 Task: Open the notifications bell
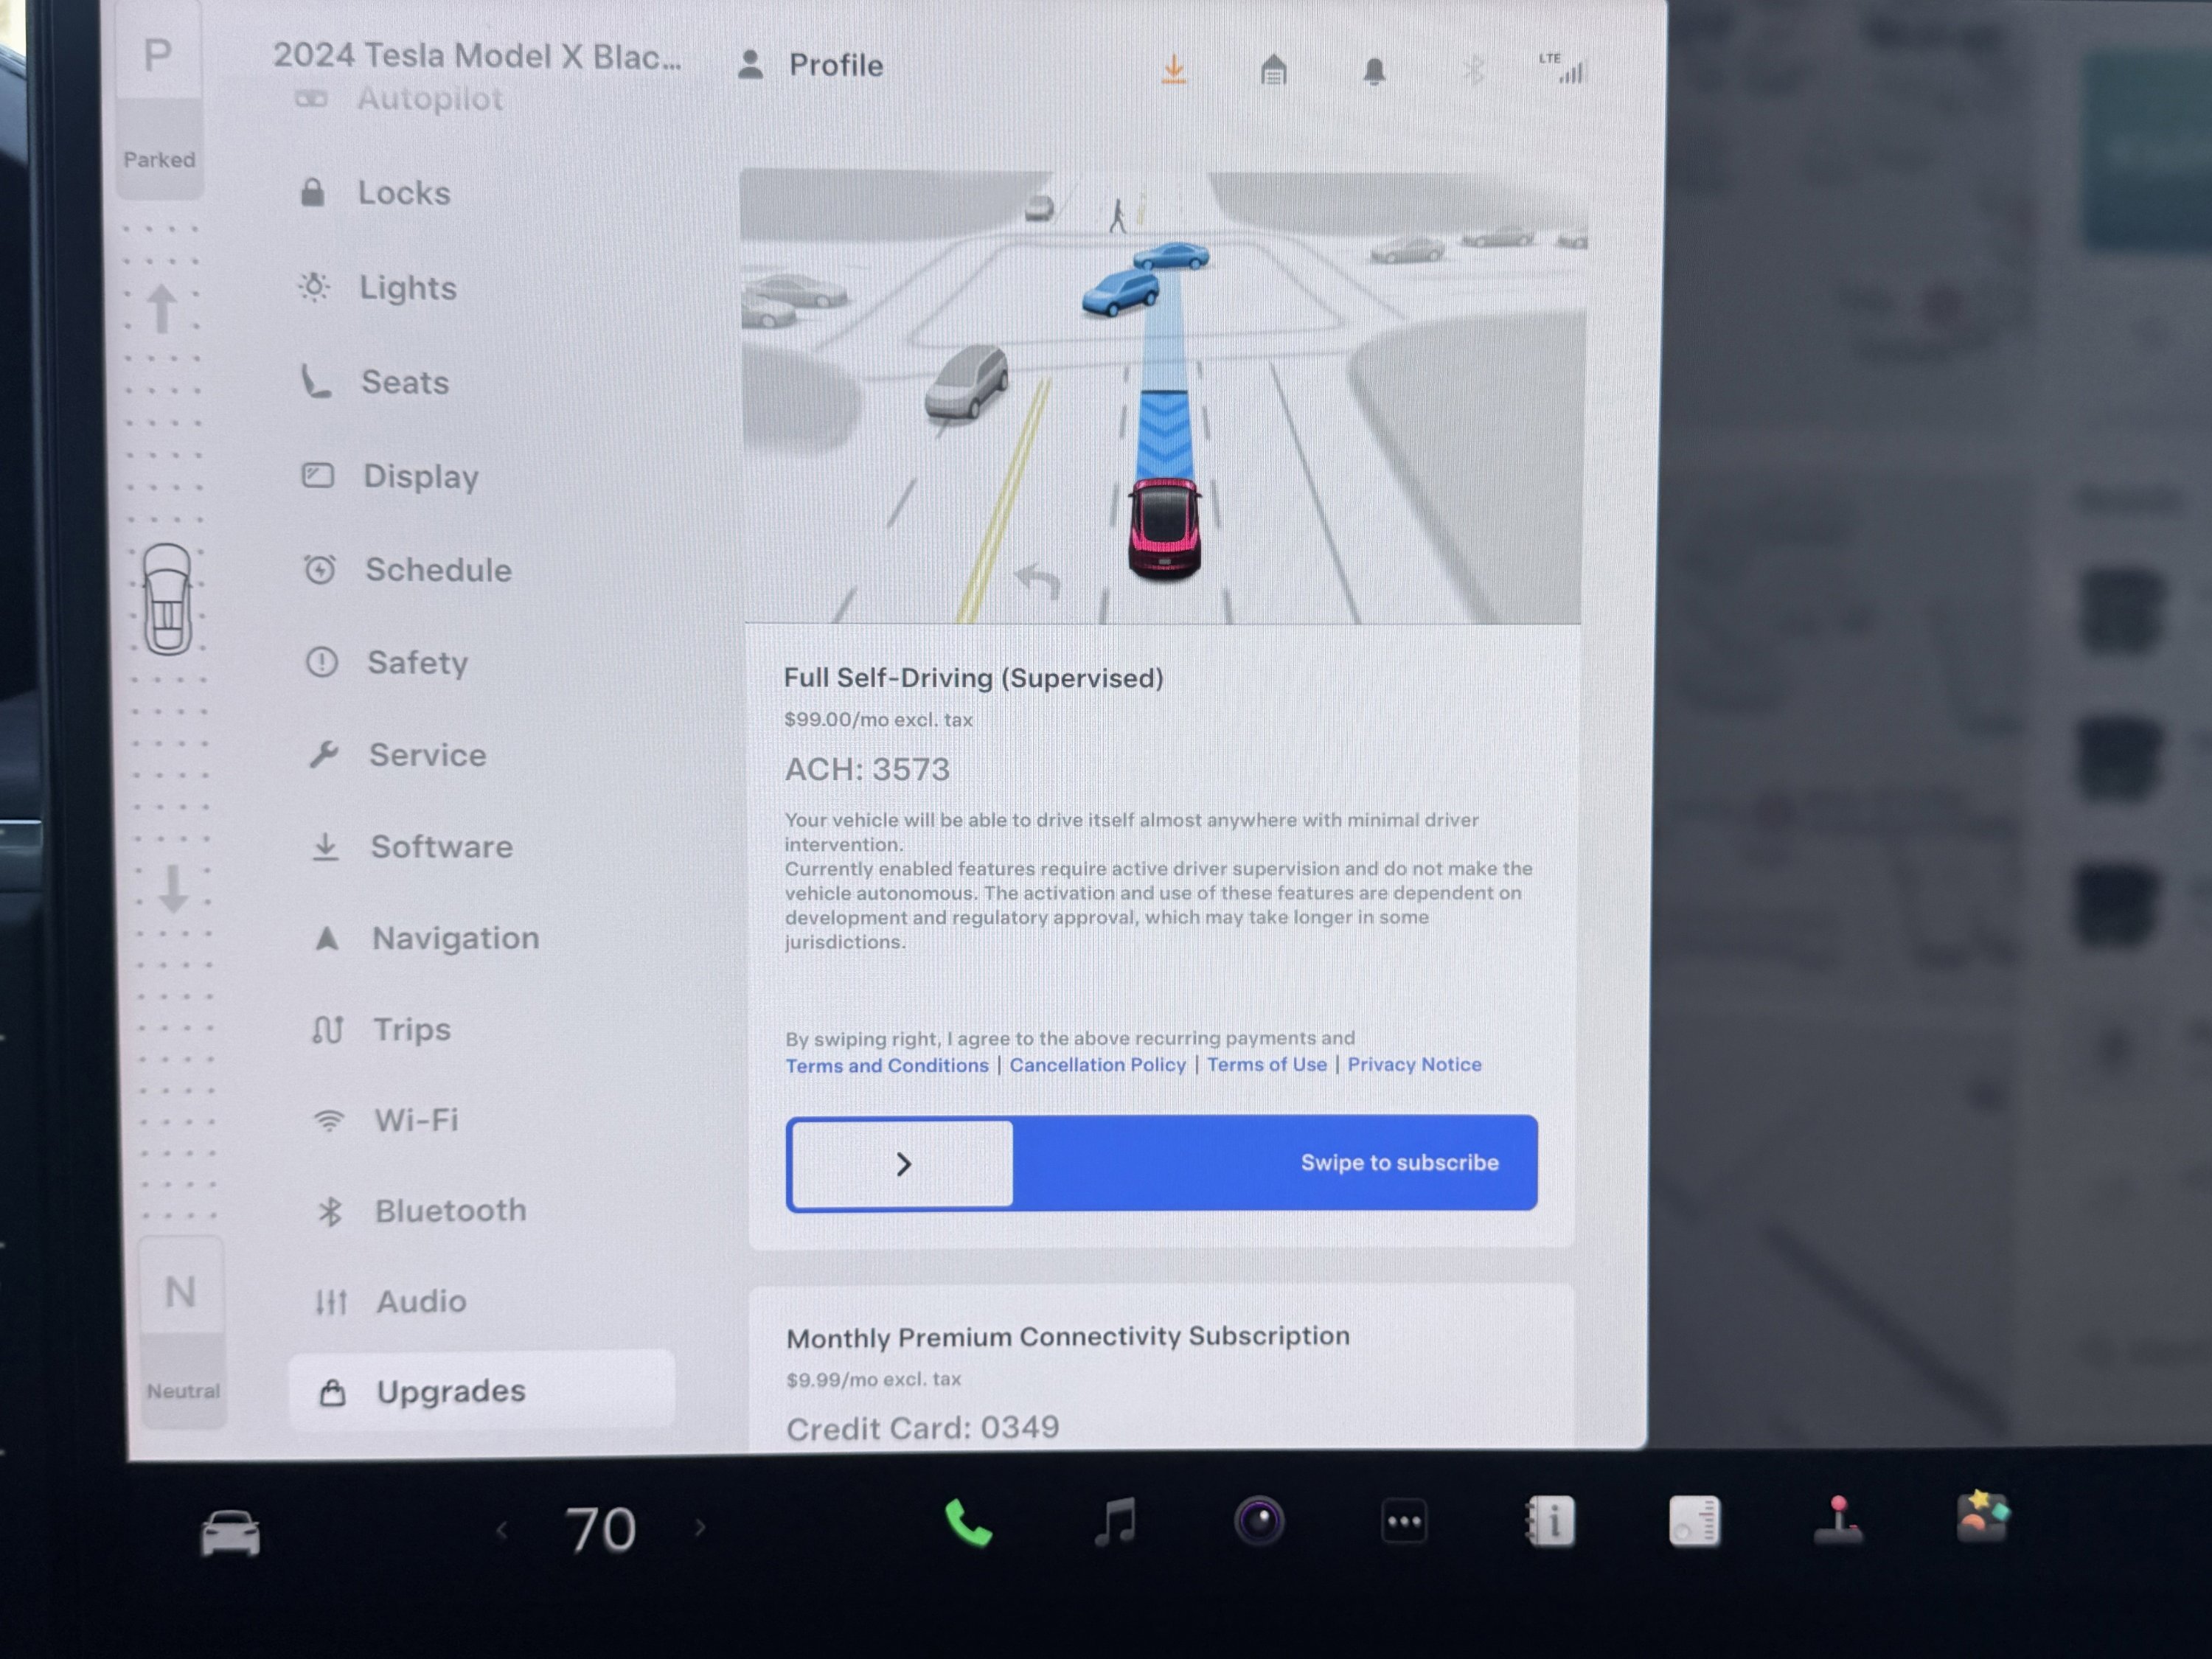pos(1374,68)
